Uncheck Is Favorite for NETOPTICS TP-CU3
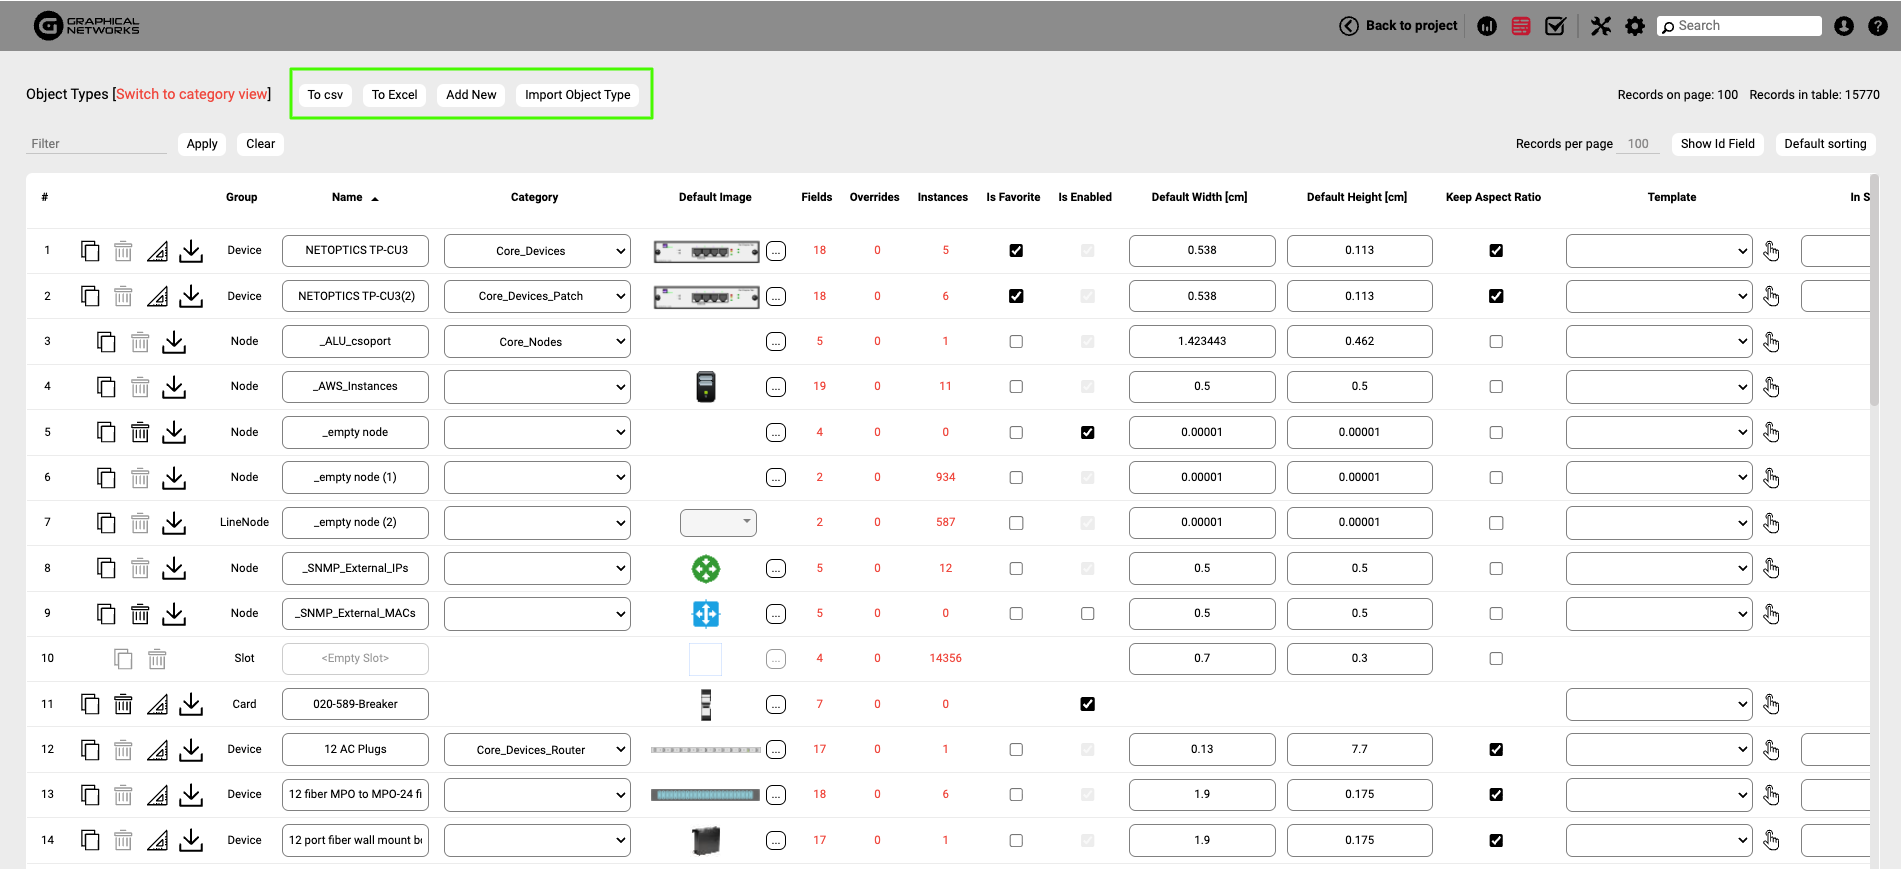Screen dimensions: 1901x869 tap(1016, 251)
